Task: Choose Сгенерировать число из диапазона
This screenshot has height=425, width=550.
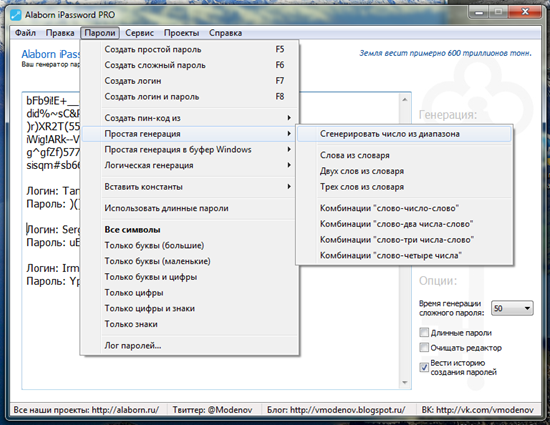Action: pyautogui.click(x=404, y=134)
